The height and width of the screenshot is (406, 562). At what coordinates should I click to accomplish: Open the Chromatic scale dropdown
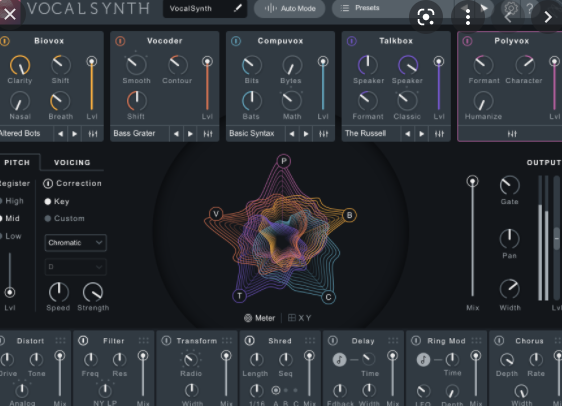point(75,243)
